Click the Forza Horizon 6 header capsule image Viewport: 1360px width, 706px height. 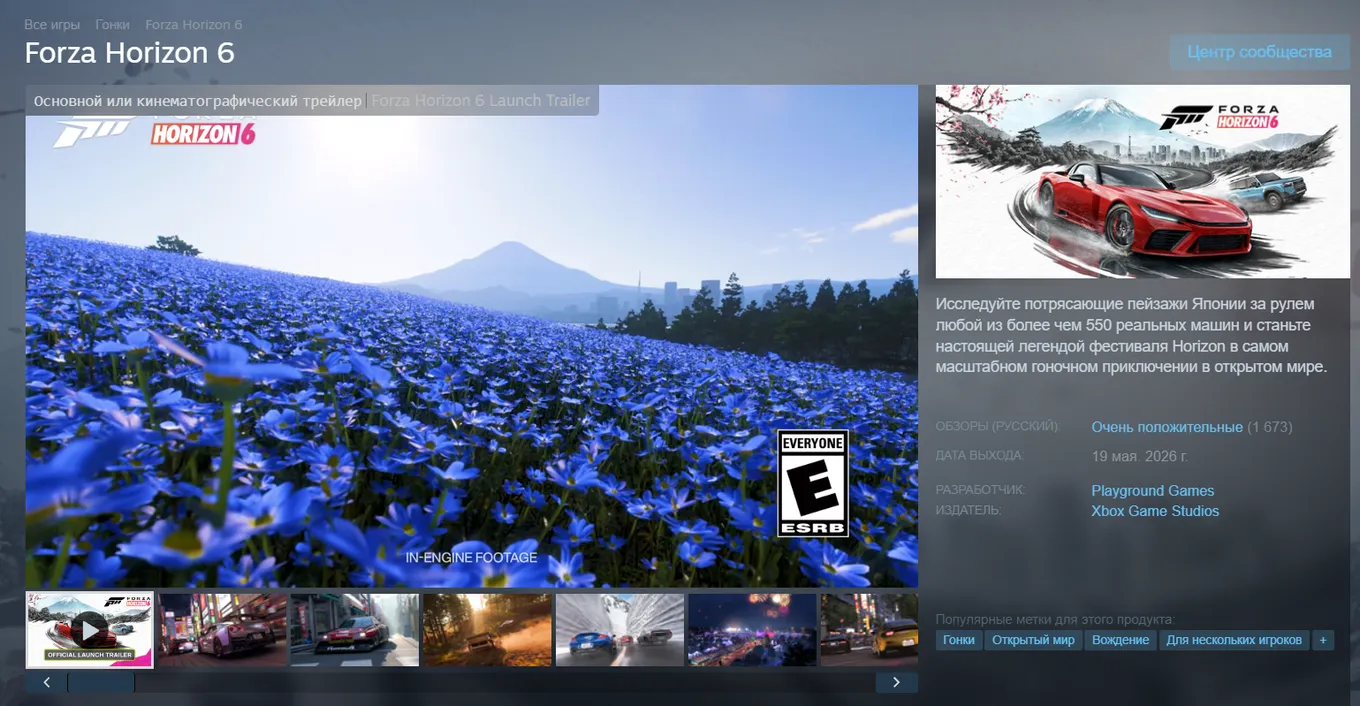coord(1142,181)
